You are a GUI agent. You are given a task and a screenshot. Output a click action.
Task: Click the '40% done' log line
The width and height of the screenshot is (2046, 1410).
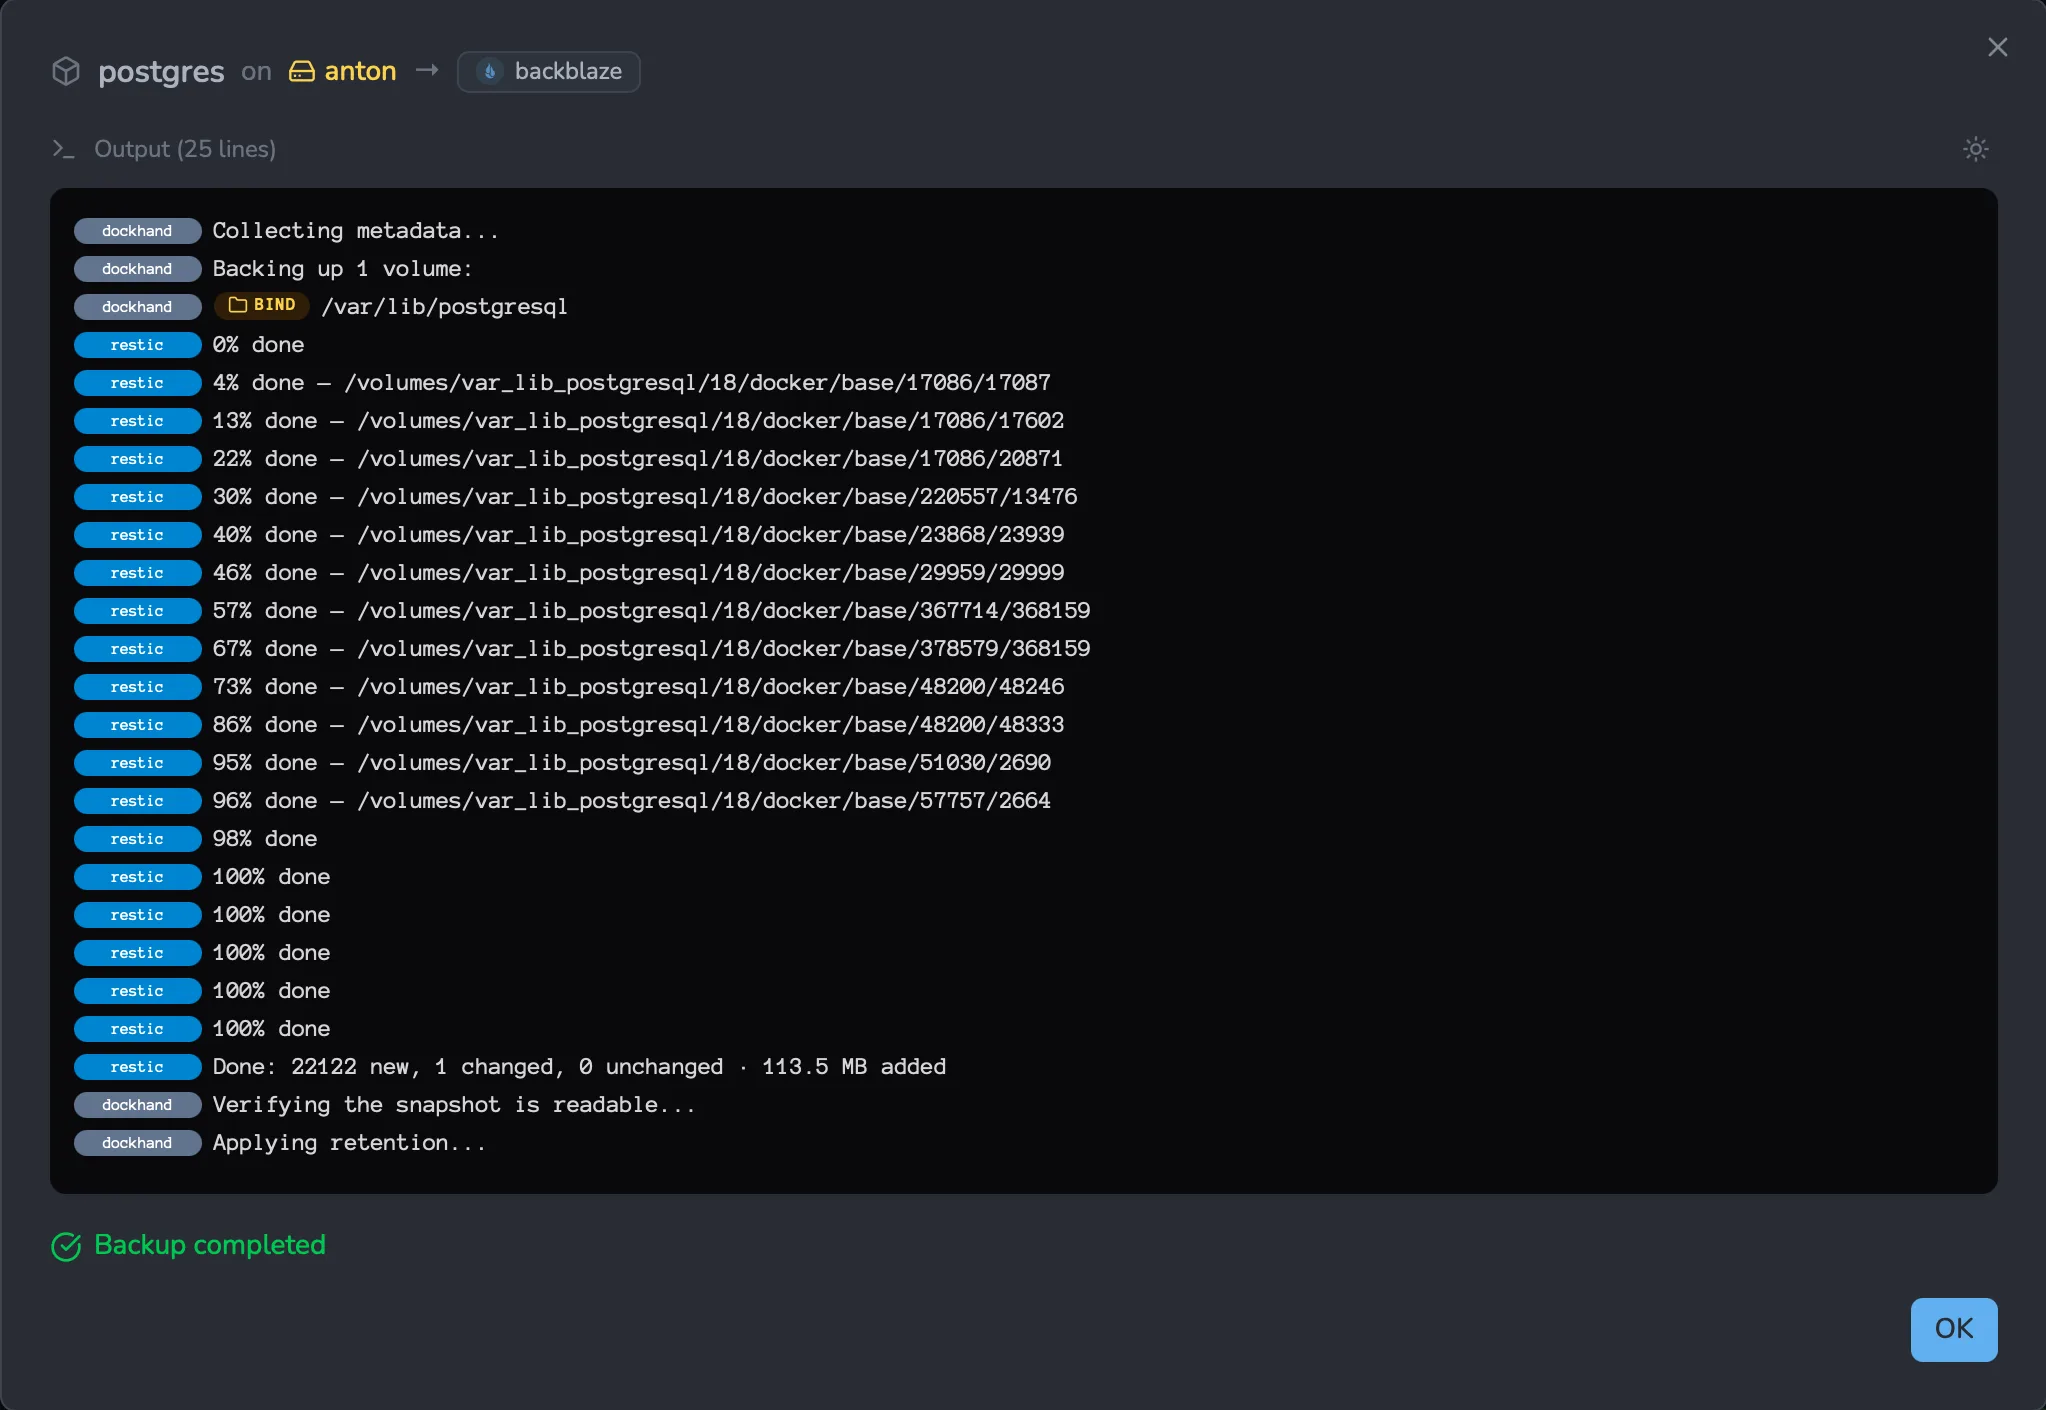(638, 535)
